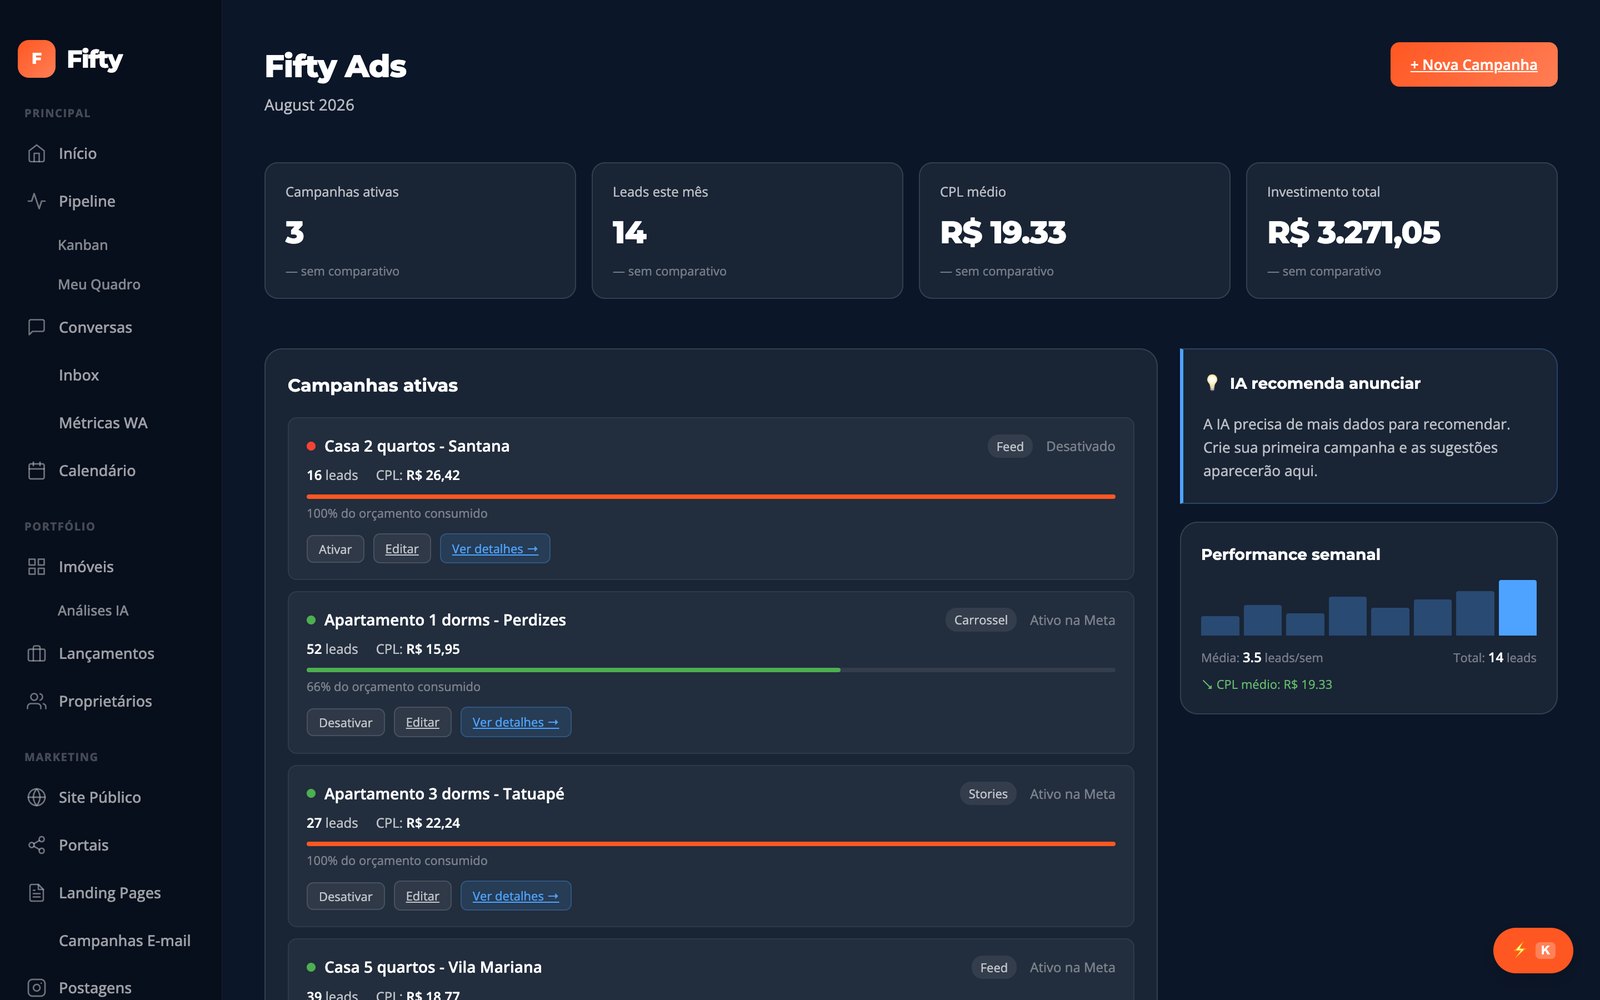View details of Casa 2 quartos - Santana
Screen dimensions: 1600x1000
(x=495, y=549)
